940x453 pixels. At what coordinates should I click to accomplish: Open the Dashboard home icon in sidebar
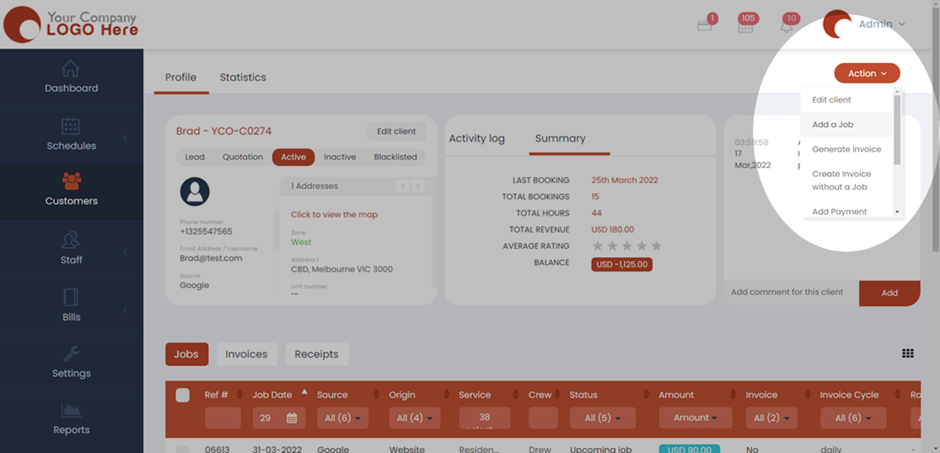tap(70, 69)
